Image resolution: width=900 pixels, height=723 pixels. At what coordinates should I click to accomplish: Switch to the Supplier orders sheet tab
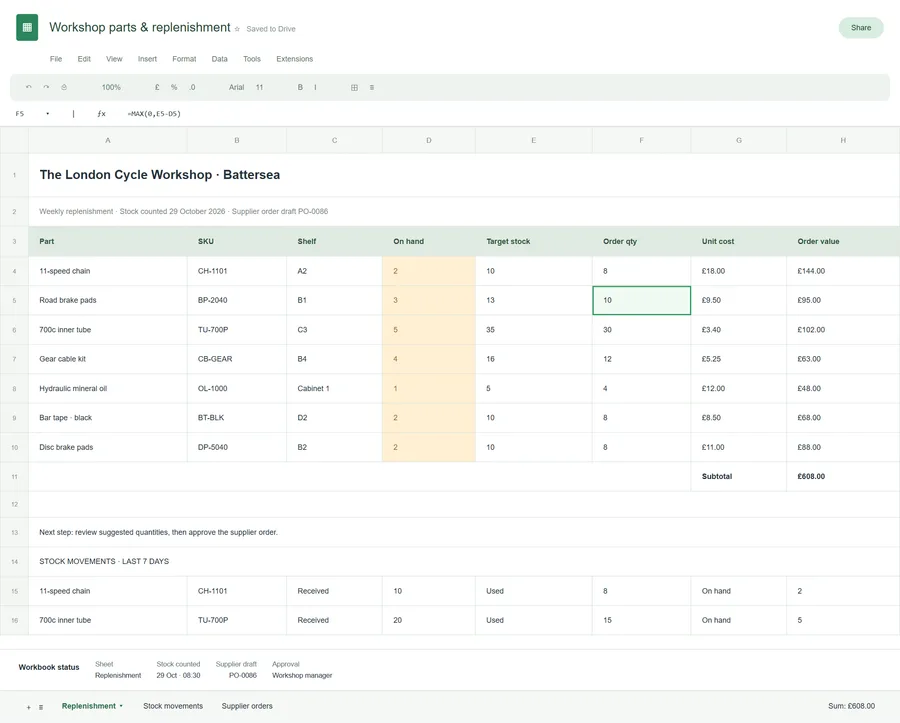point(247,706)
